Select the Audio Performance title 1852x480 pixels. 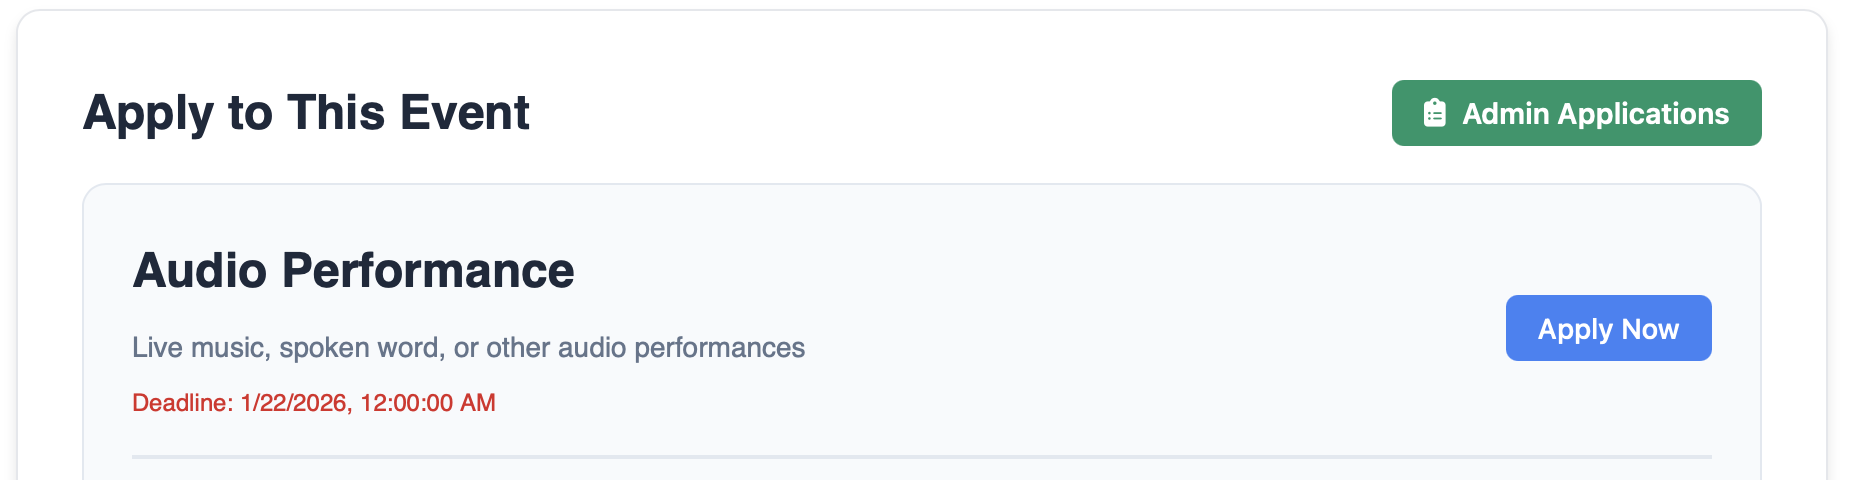[x=353, y=270]
